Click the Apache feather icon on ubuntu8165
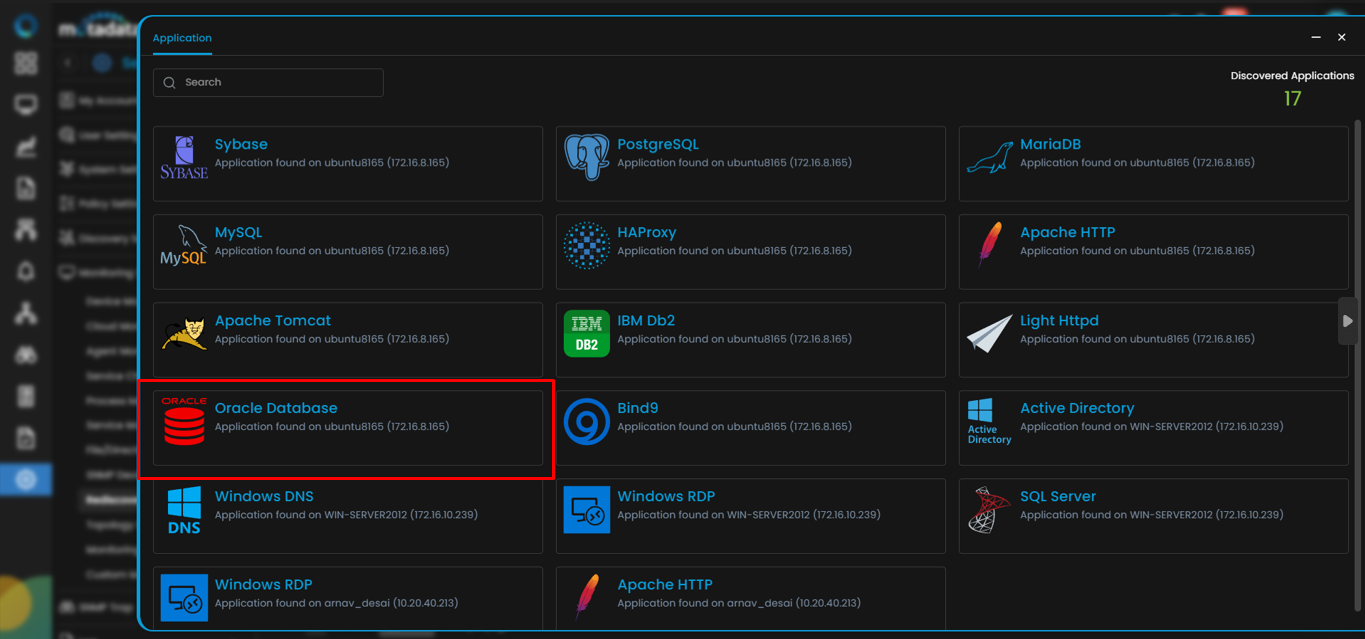The image size is (1365, 639). (990, 245)
